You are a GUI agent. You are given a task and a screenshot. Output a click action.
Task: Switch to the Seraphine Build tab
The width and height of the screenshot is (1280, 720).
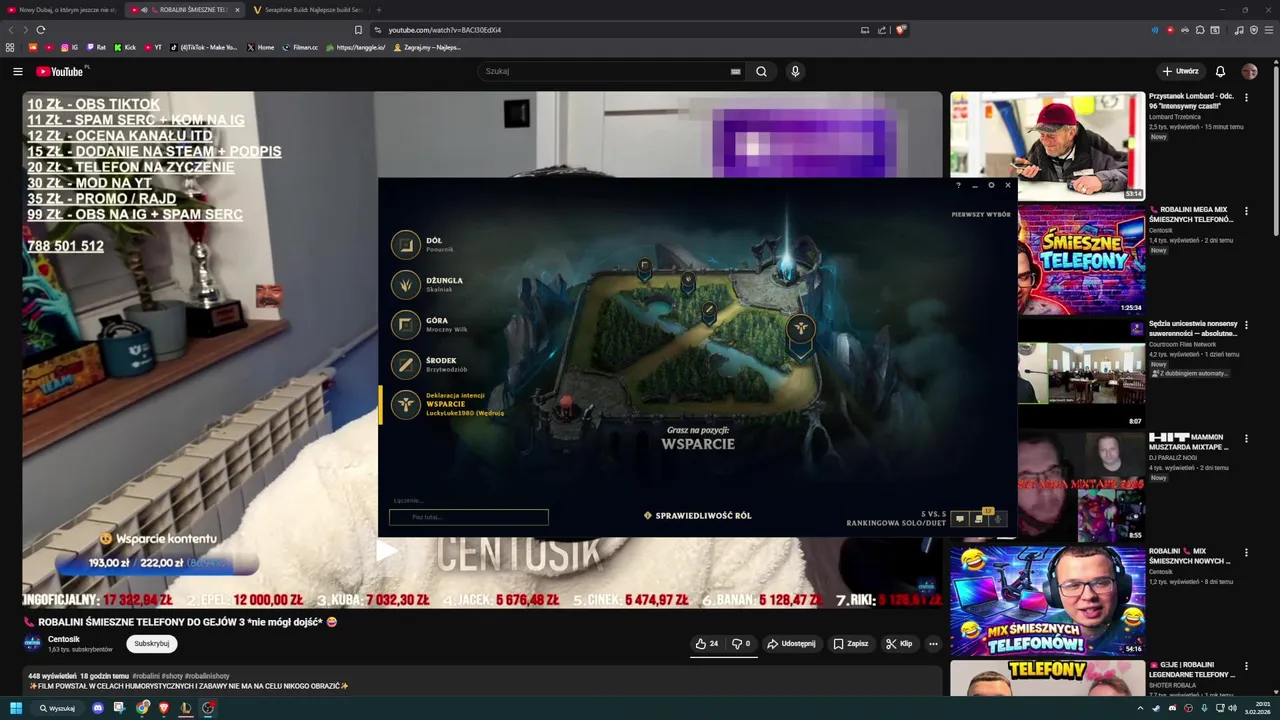[x=310, y=10]
